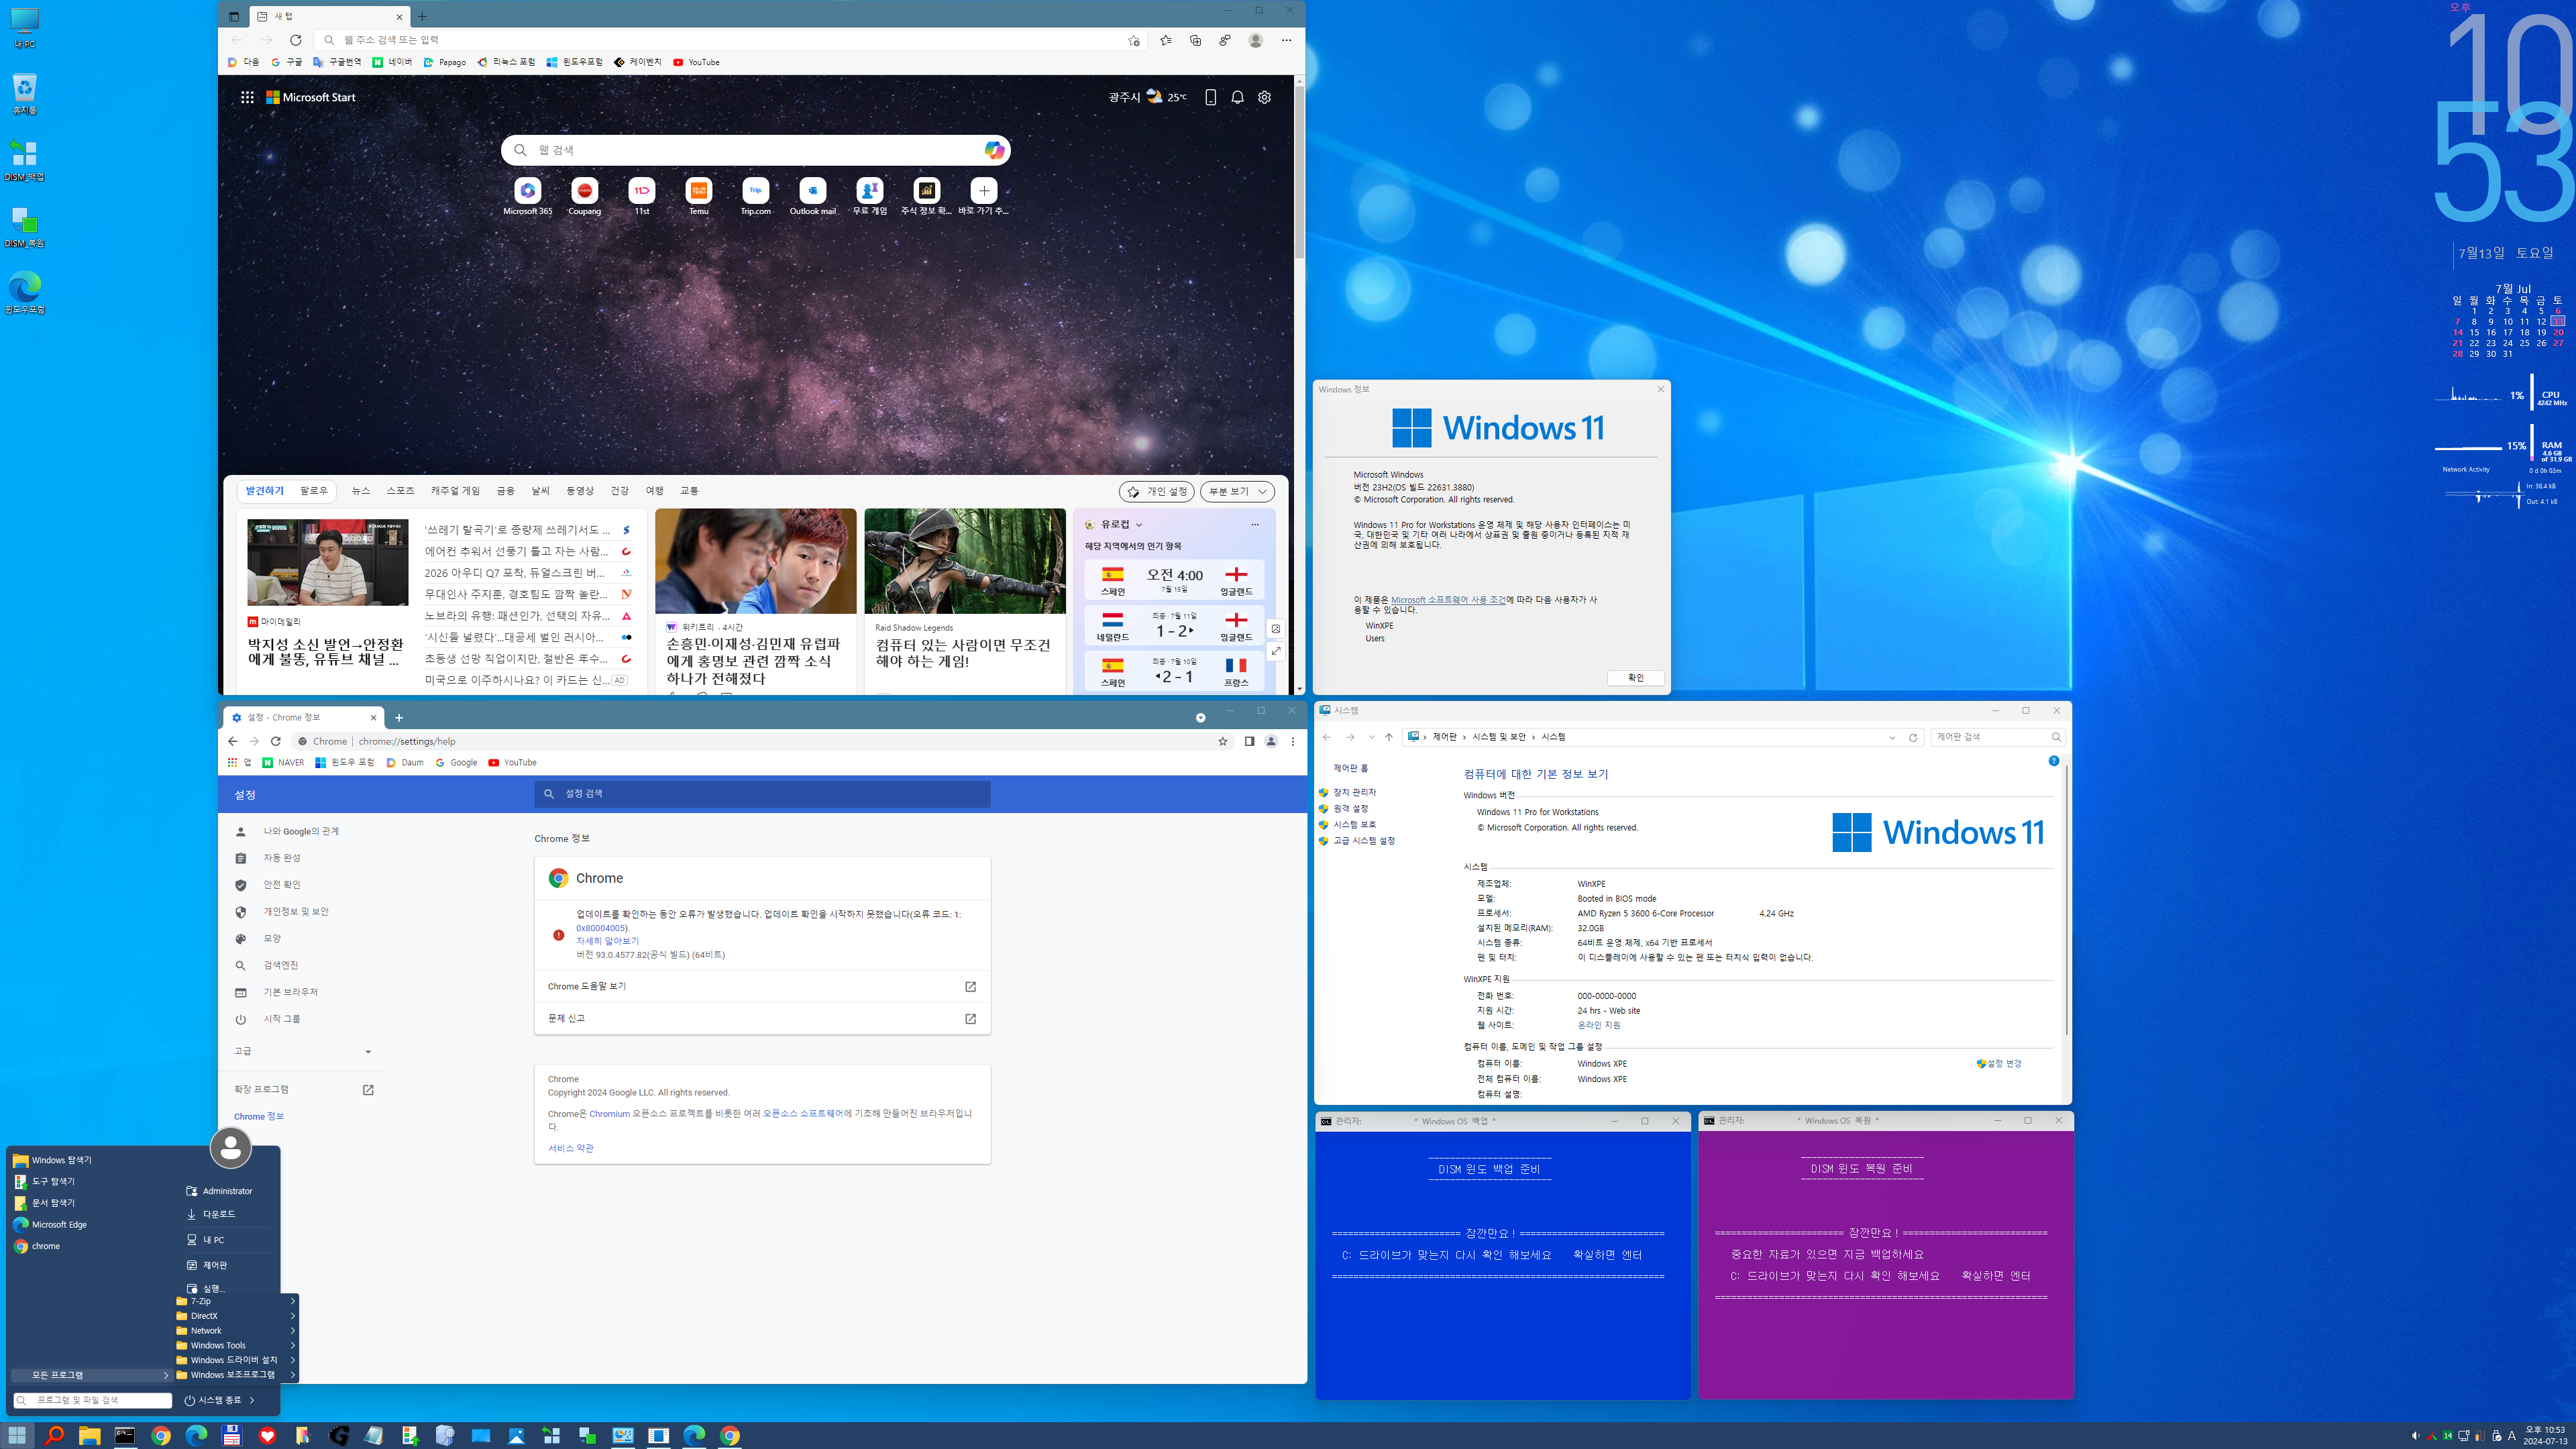Open Microsoft Start app launcher grid
This screenshot has width=2576, height=1449.
[247, 97]
